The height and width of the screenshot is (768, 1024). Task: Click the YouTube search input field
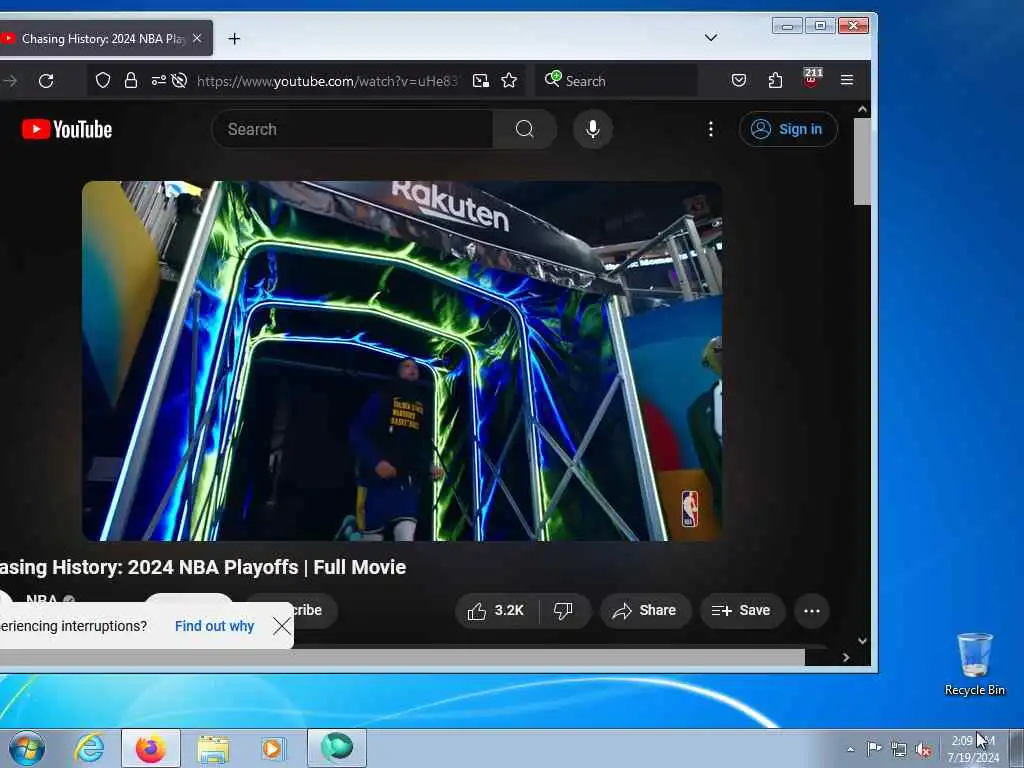pyautogui.click(x=353, y=129)
